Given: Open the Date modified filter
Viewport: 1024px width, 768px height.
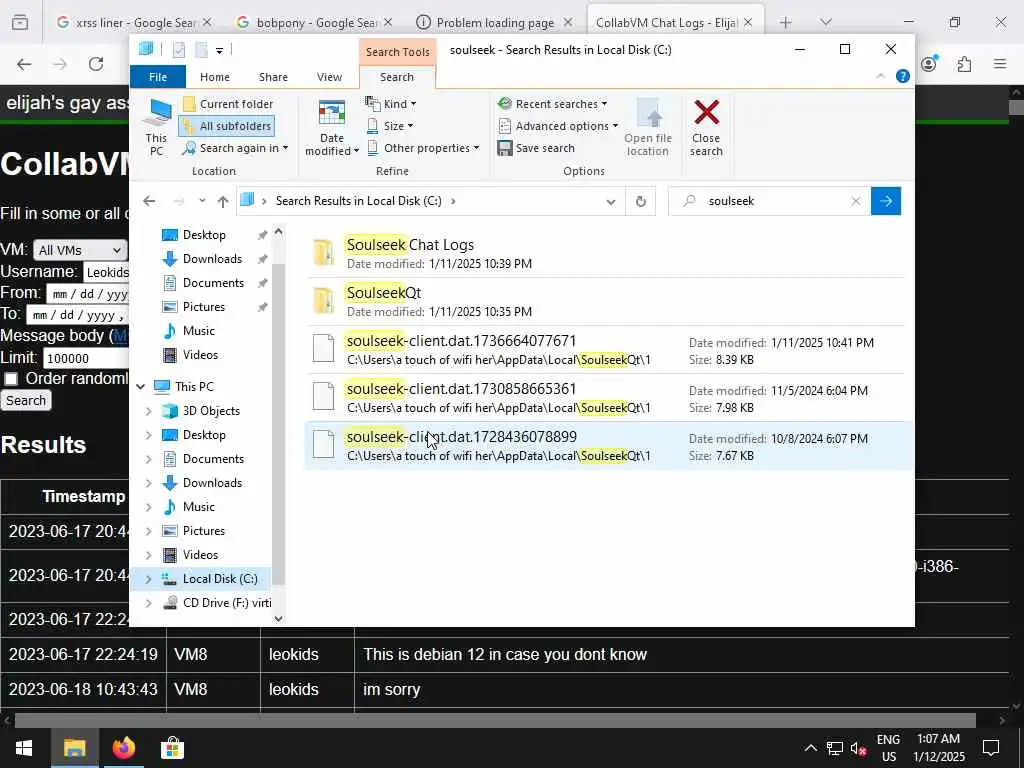Looking at the screenshot, I should click(x=332, y=127).
